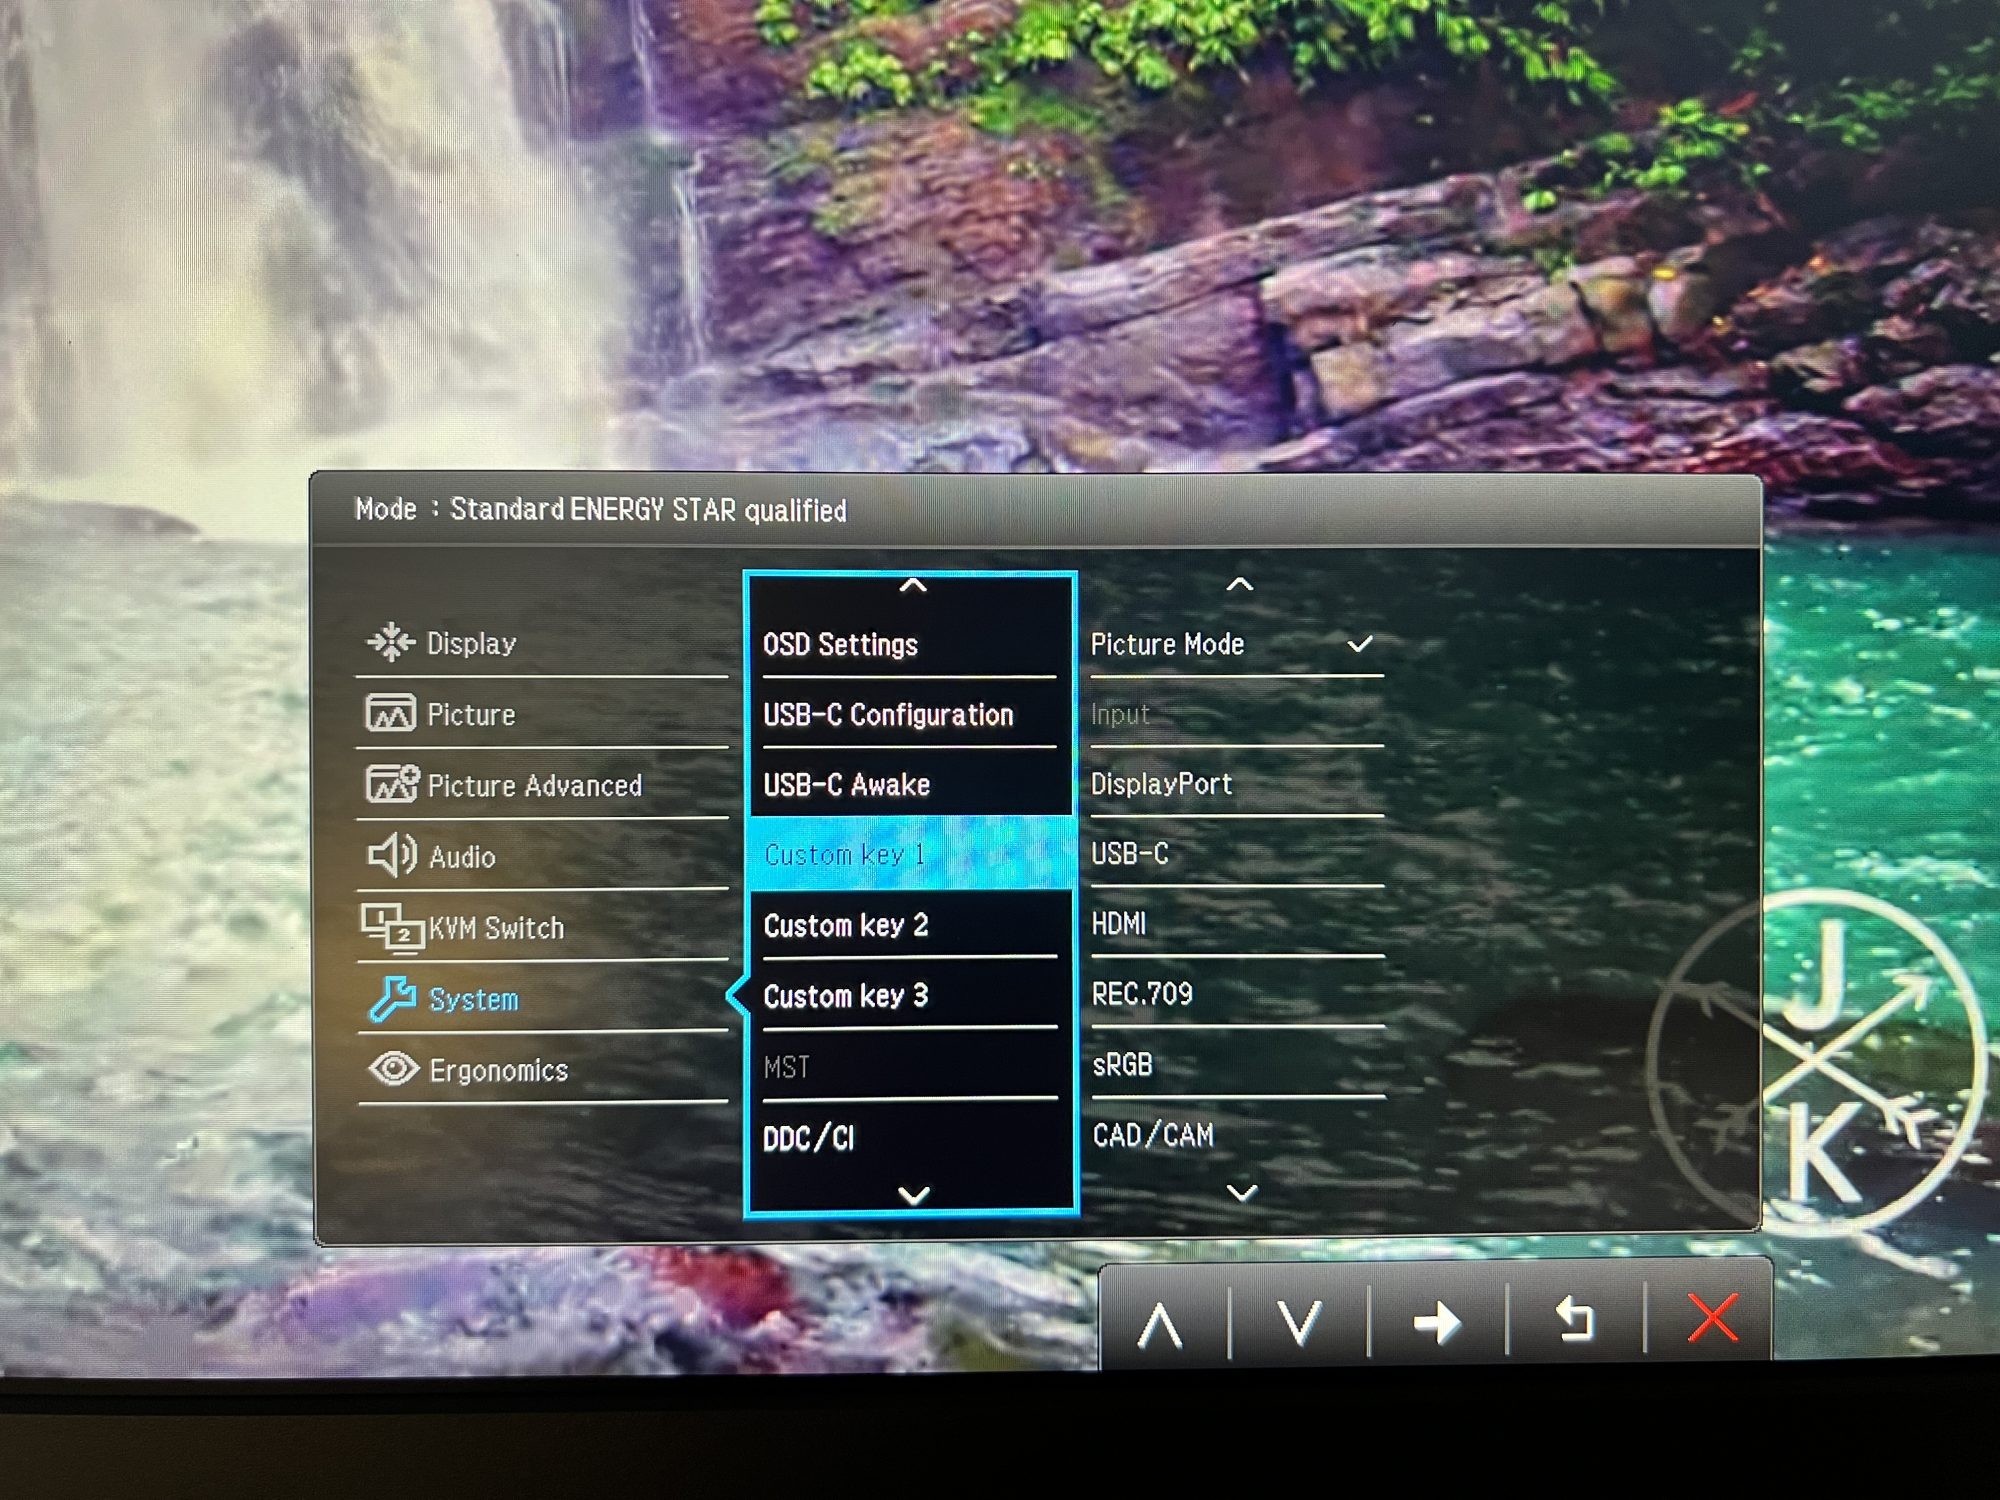
Task: Click the Audio speaker icon
Action: point(392,856)
